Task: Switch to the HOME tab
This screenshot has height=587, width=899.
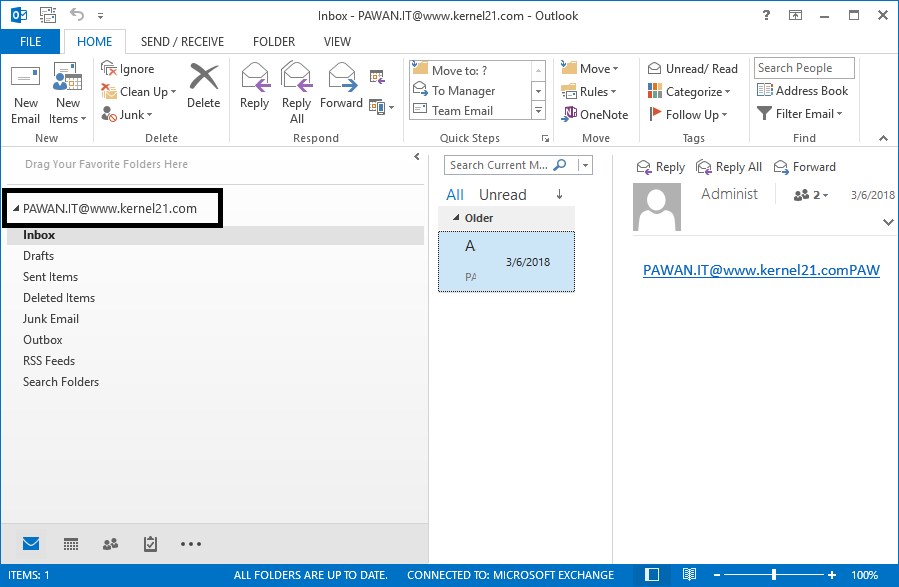Action: (x=95, y=42)
